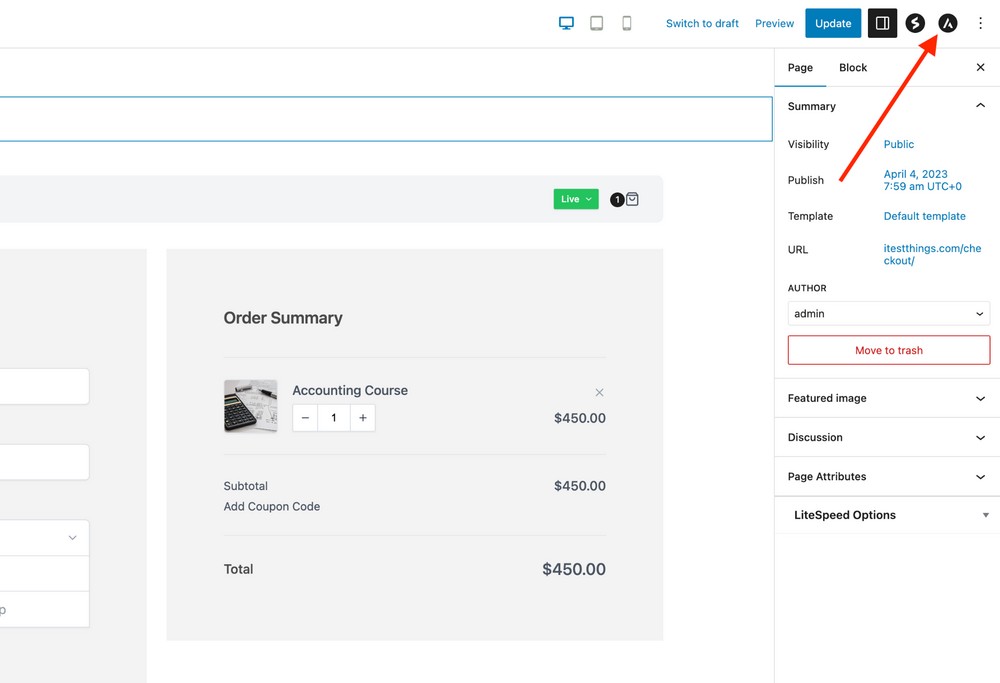Click the shopping cart icon

pyautogui.click(x=632, y=199)
